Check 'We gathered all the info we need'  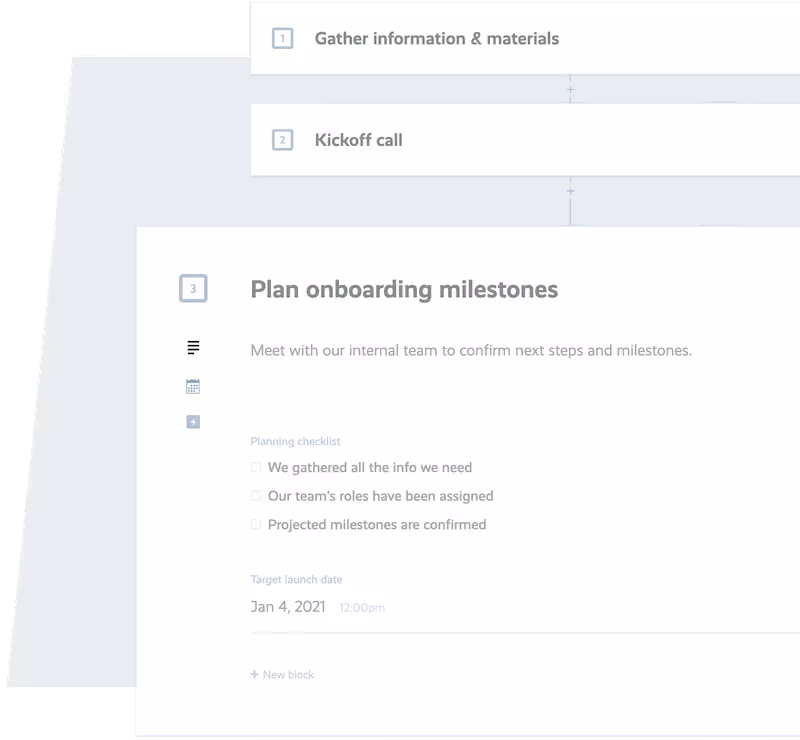pos(254,467)
